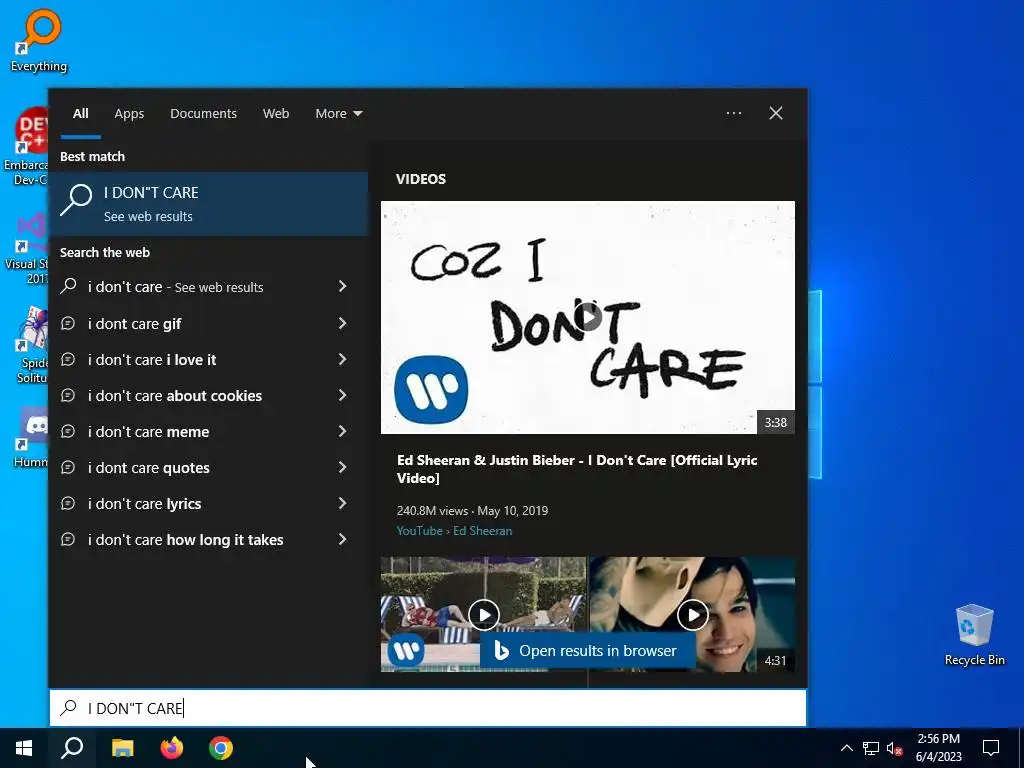The width and height of the screenshot is (1024, 768).
Task: Expand arrow beside 'i don't care how long it takes'
Action: pyautogui.click(x=342, y=539)
